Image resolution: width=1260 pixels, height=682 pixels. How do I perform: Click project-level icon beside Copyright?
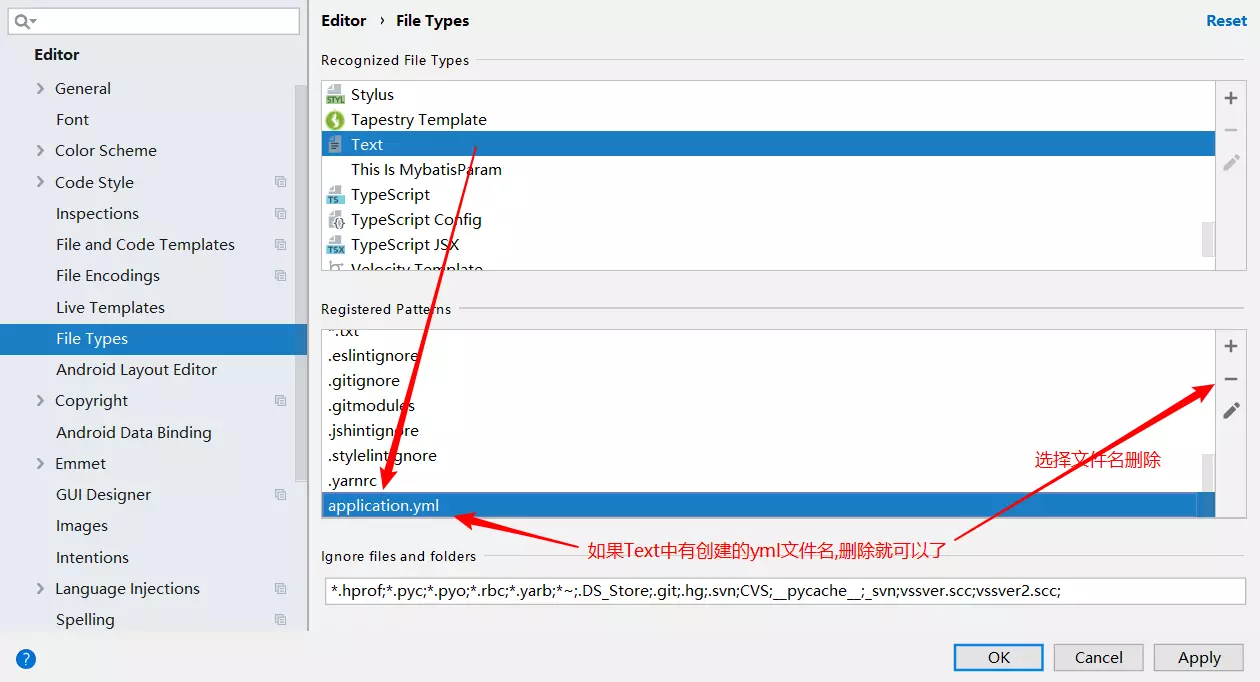[x=281, y=400]
